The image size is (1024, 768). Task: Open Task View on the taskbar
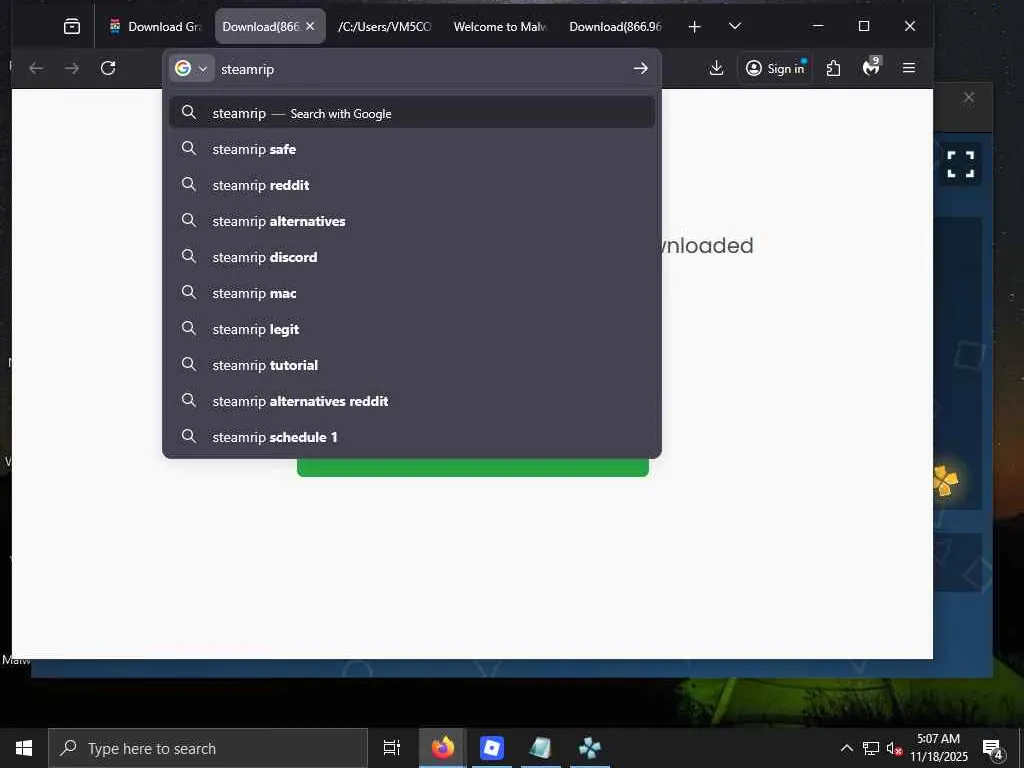pyautogui.click(x=391, y=748)
